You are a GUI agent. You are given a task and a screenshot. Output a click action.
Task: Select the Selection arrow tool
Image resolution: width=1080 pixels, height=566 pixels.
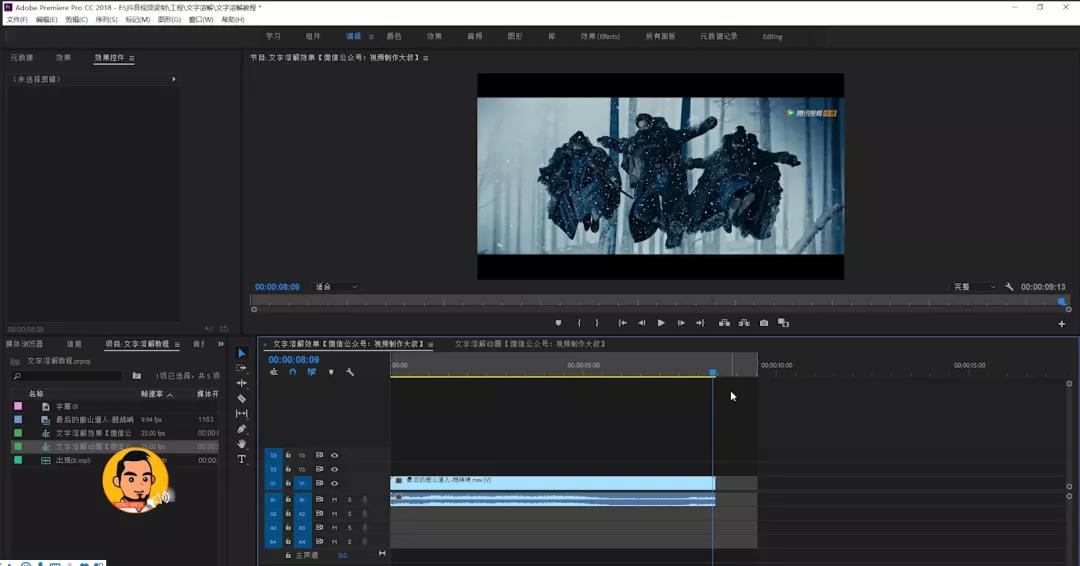coord(242,353)
